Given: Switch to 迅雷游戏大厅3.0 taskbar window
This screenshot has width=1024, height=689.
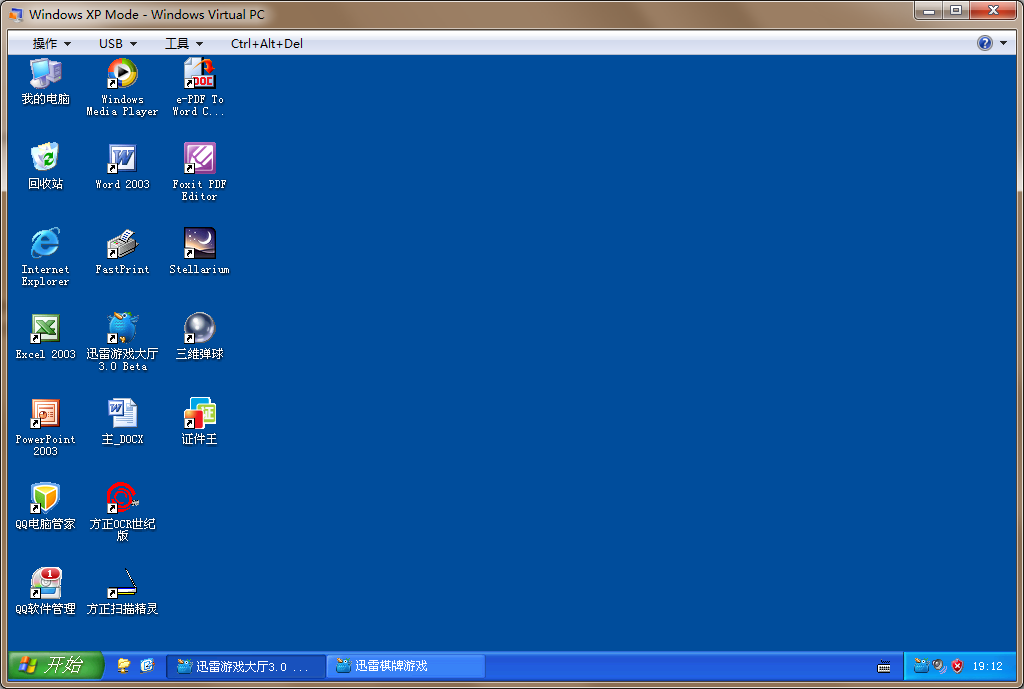Looking at the screenshot, I should (246, 666).
